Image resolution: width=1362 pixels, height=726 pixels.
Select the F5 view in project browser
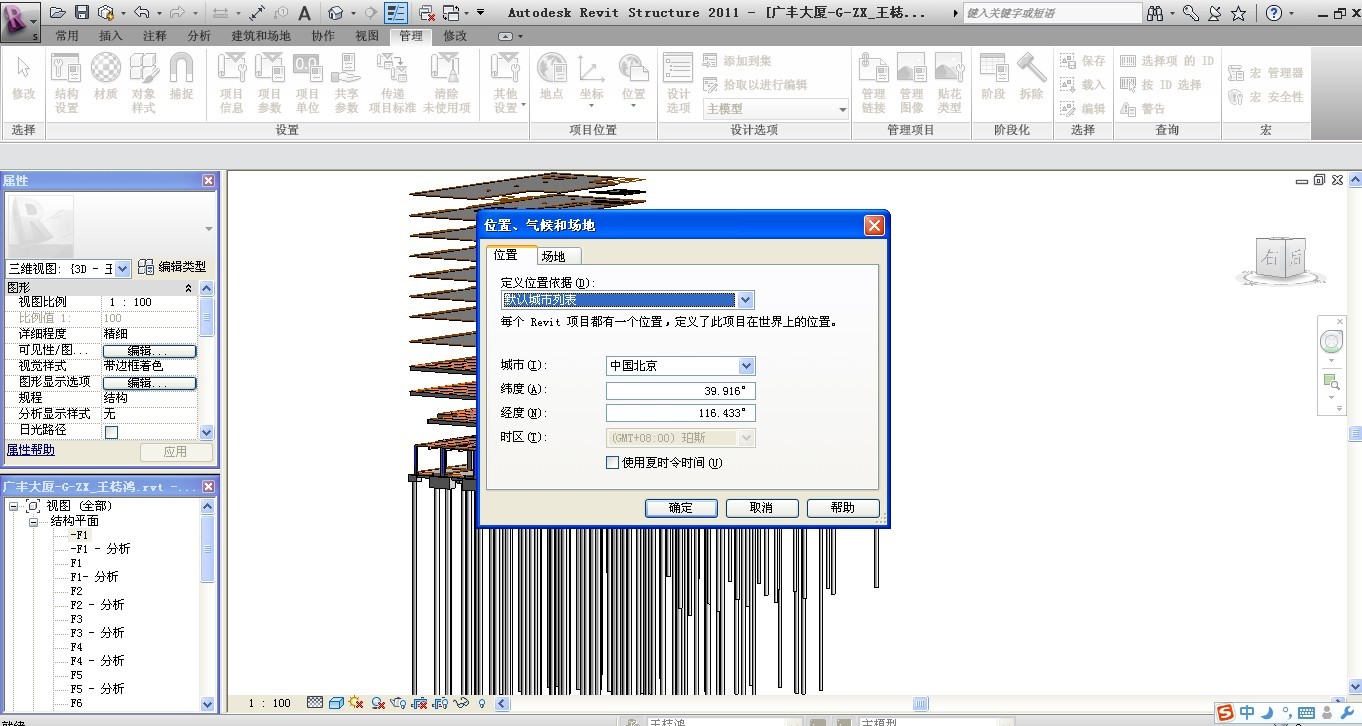click(76, 675)
